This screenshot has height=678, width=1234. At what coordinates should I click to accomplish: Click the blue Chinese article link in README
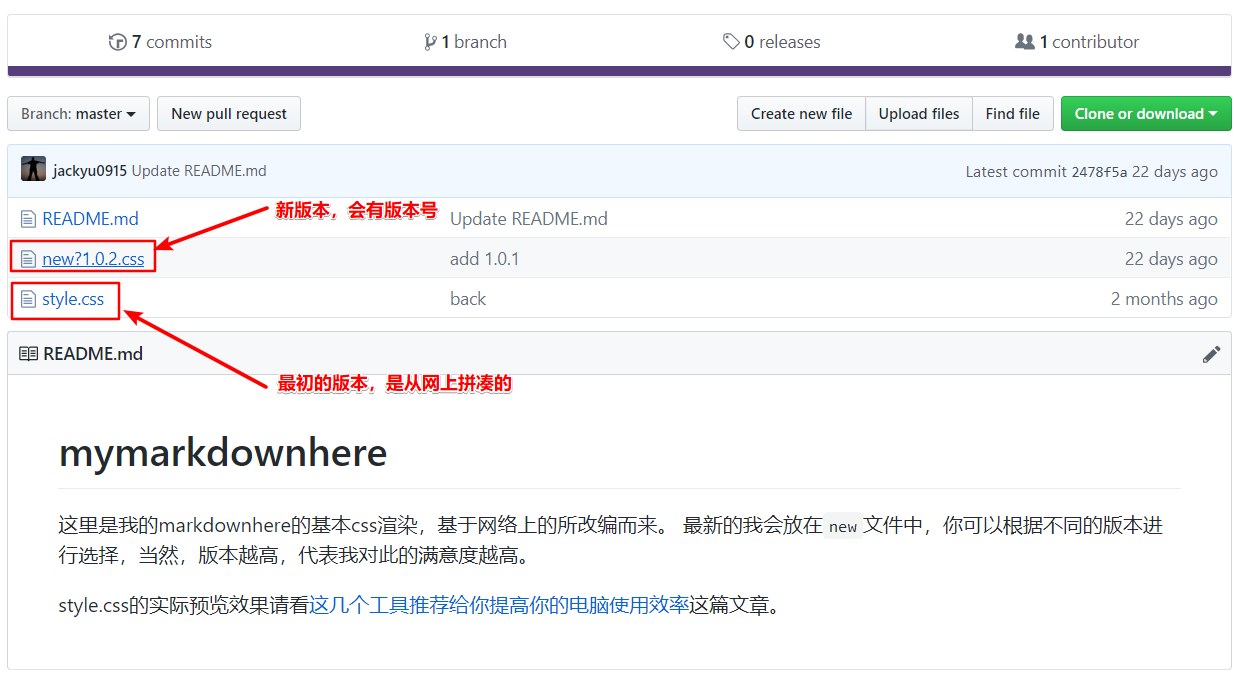pyautogui.click(x=499, y=605)
